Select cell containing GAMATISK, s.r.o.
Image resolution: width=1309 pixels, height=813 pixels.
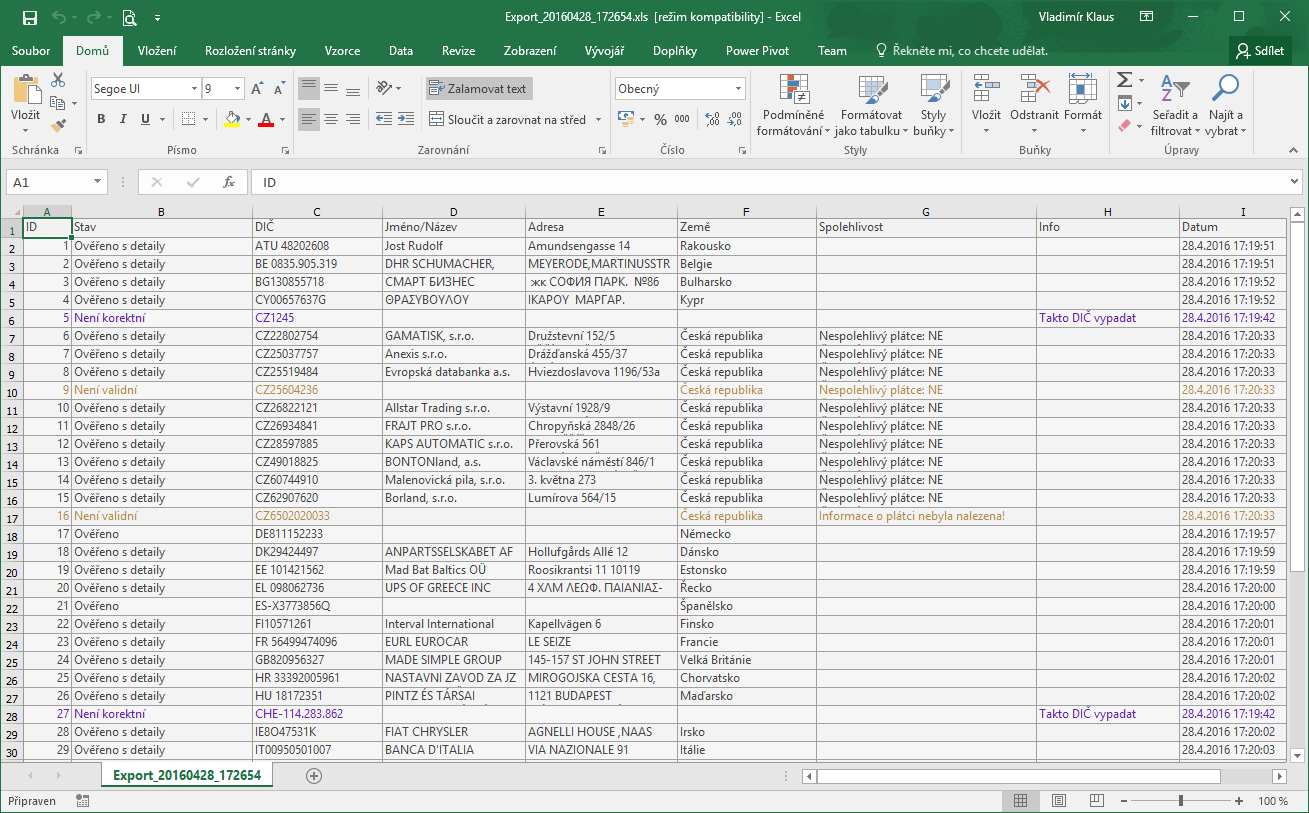coord(453,336)
